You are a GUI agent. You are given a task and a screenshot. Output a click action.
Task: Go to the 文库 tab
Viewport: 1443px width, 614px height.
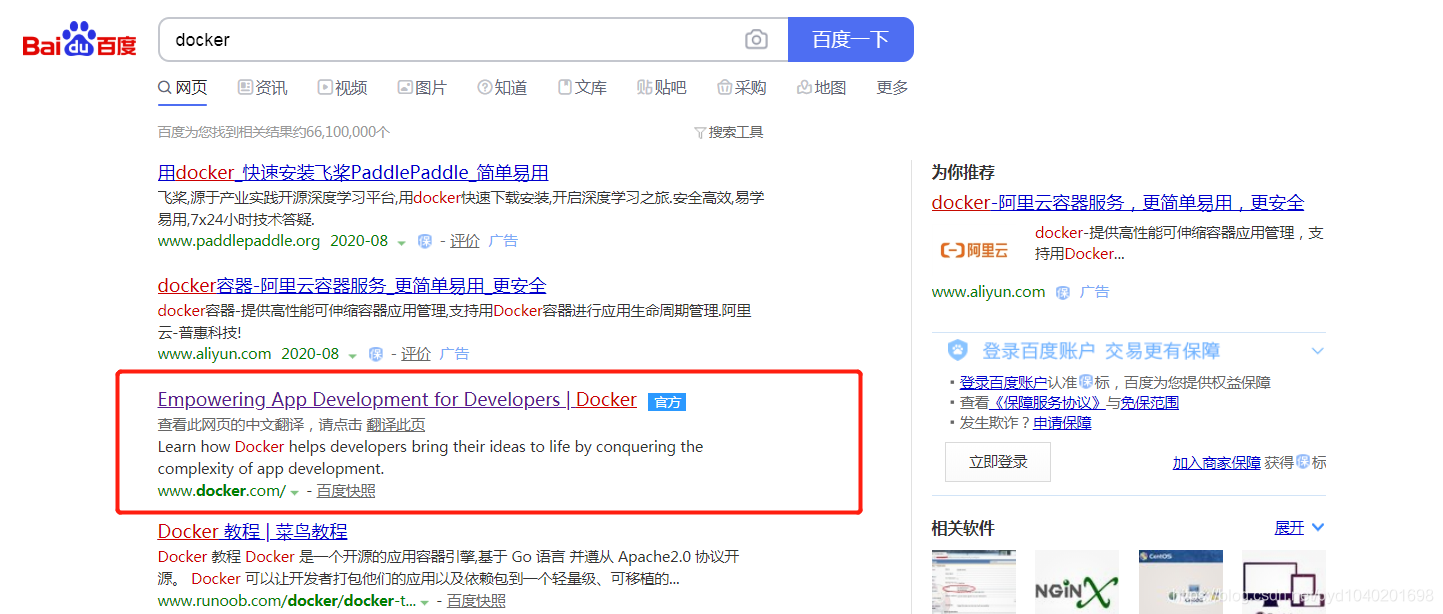[x=582, y=88]
